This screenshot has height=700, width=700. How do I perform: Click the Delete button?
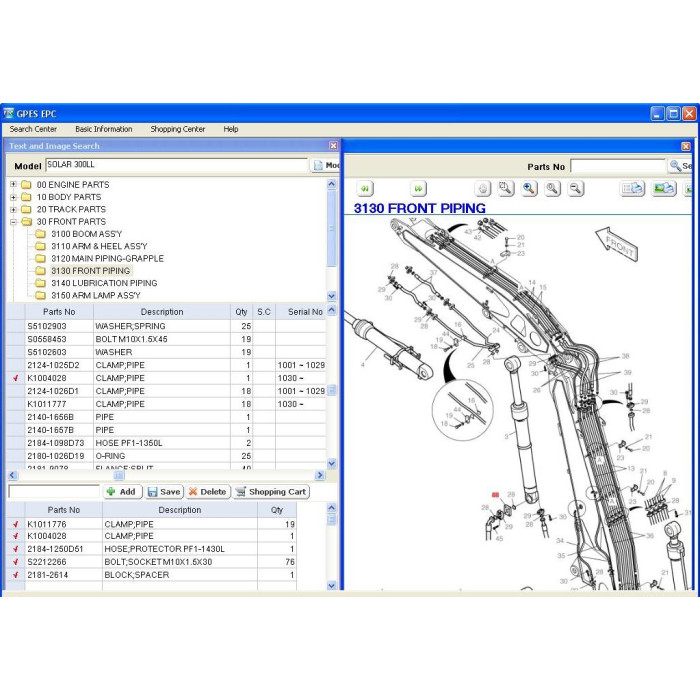tap(208, 492)
